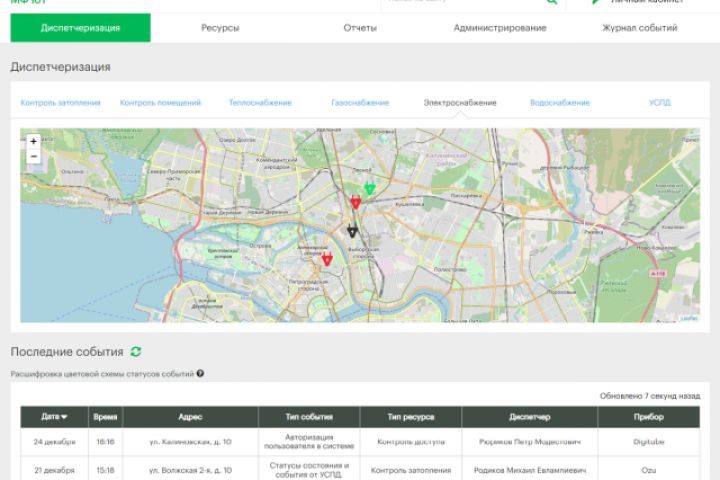The height and width of the screenshot is (480, 720).
Task: Open the Журнал событий main tab
Action: (640, 28)
